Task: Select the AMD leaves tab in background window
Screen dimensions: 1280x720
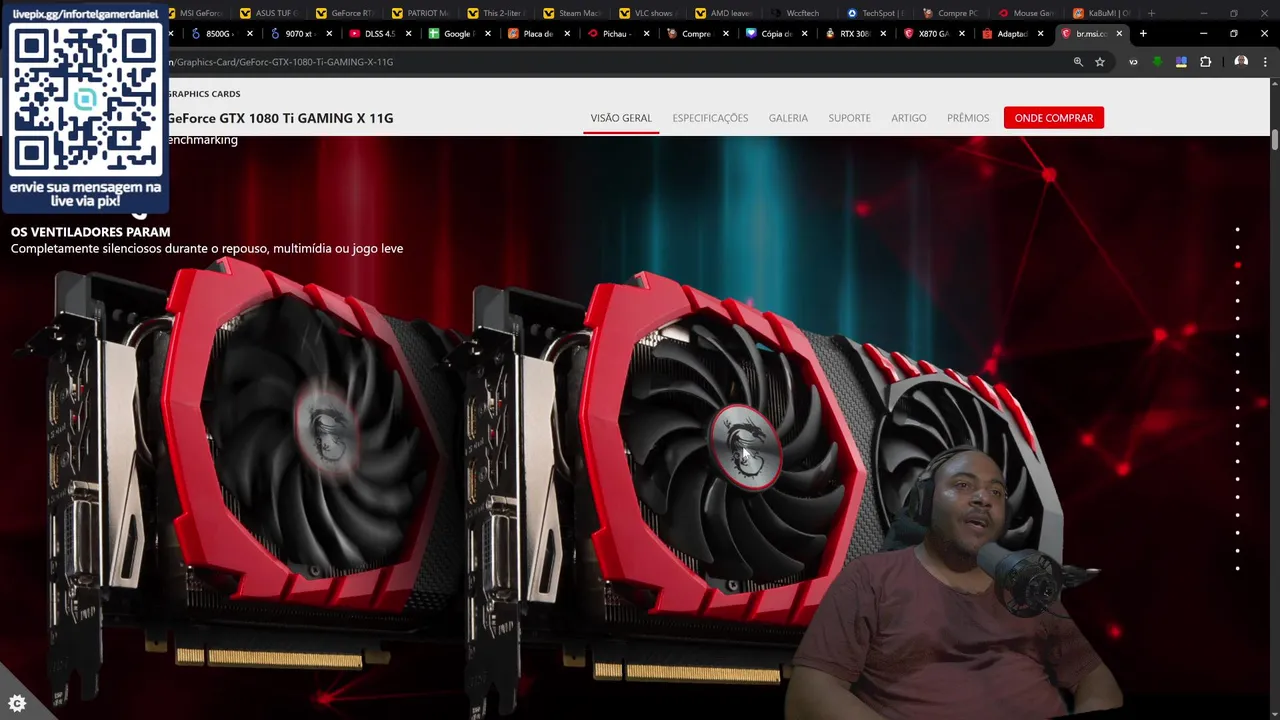Action: [729, 13]
